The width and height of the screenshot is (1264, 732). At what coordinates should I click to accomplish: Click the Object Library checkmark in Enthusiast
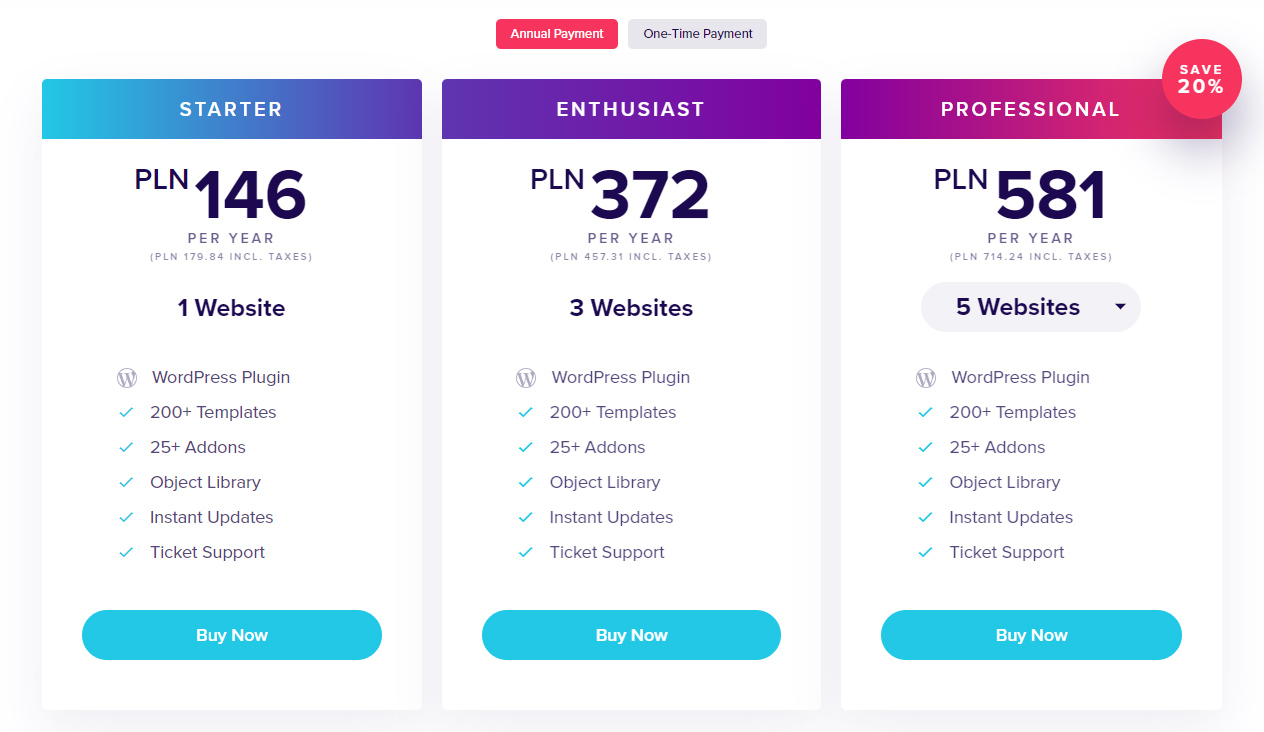525,482
